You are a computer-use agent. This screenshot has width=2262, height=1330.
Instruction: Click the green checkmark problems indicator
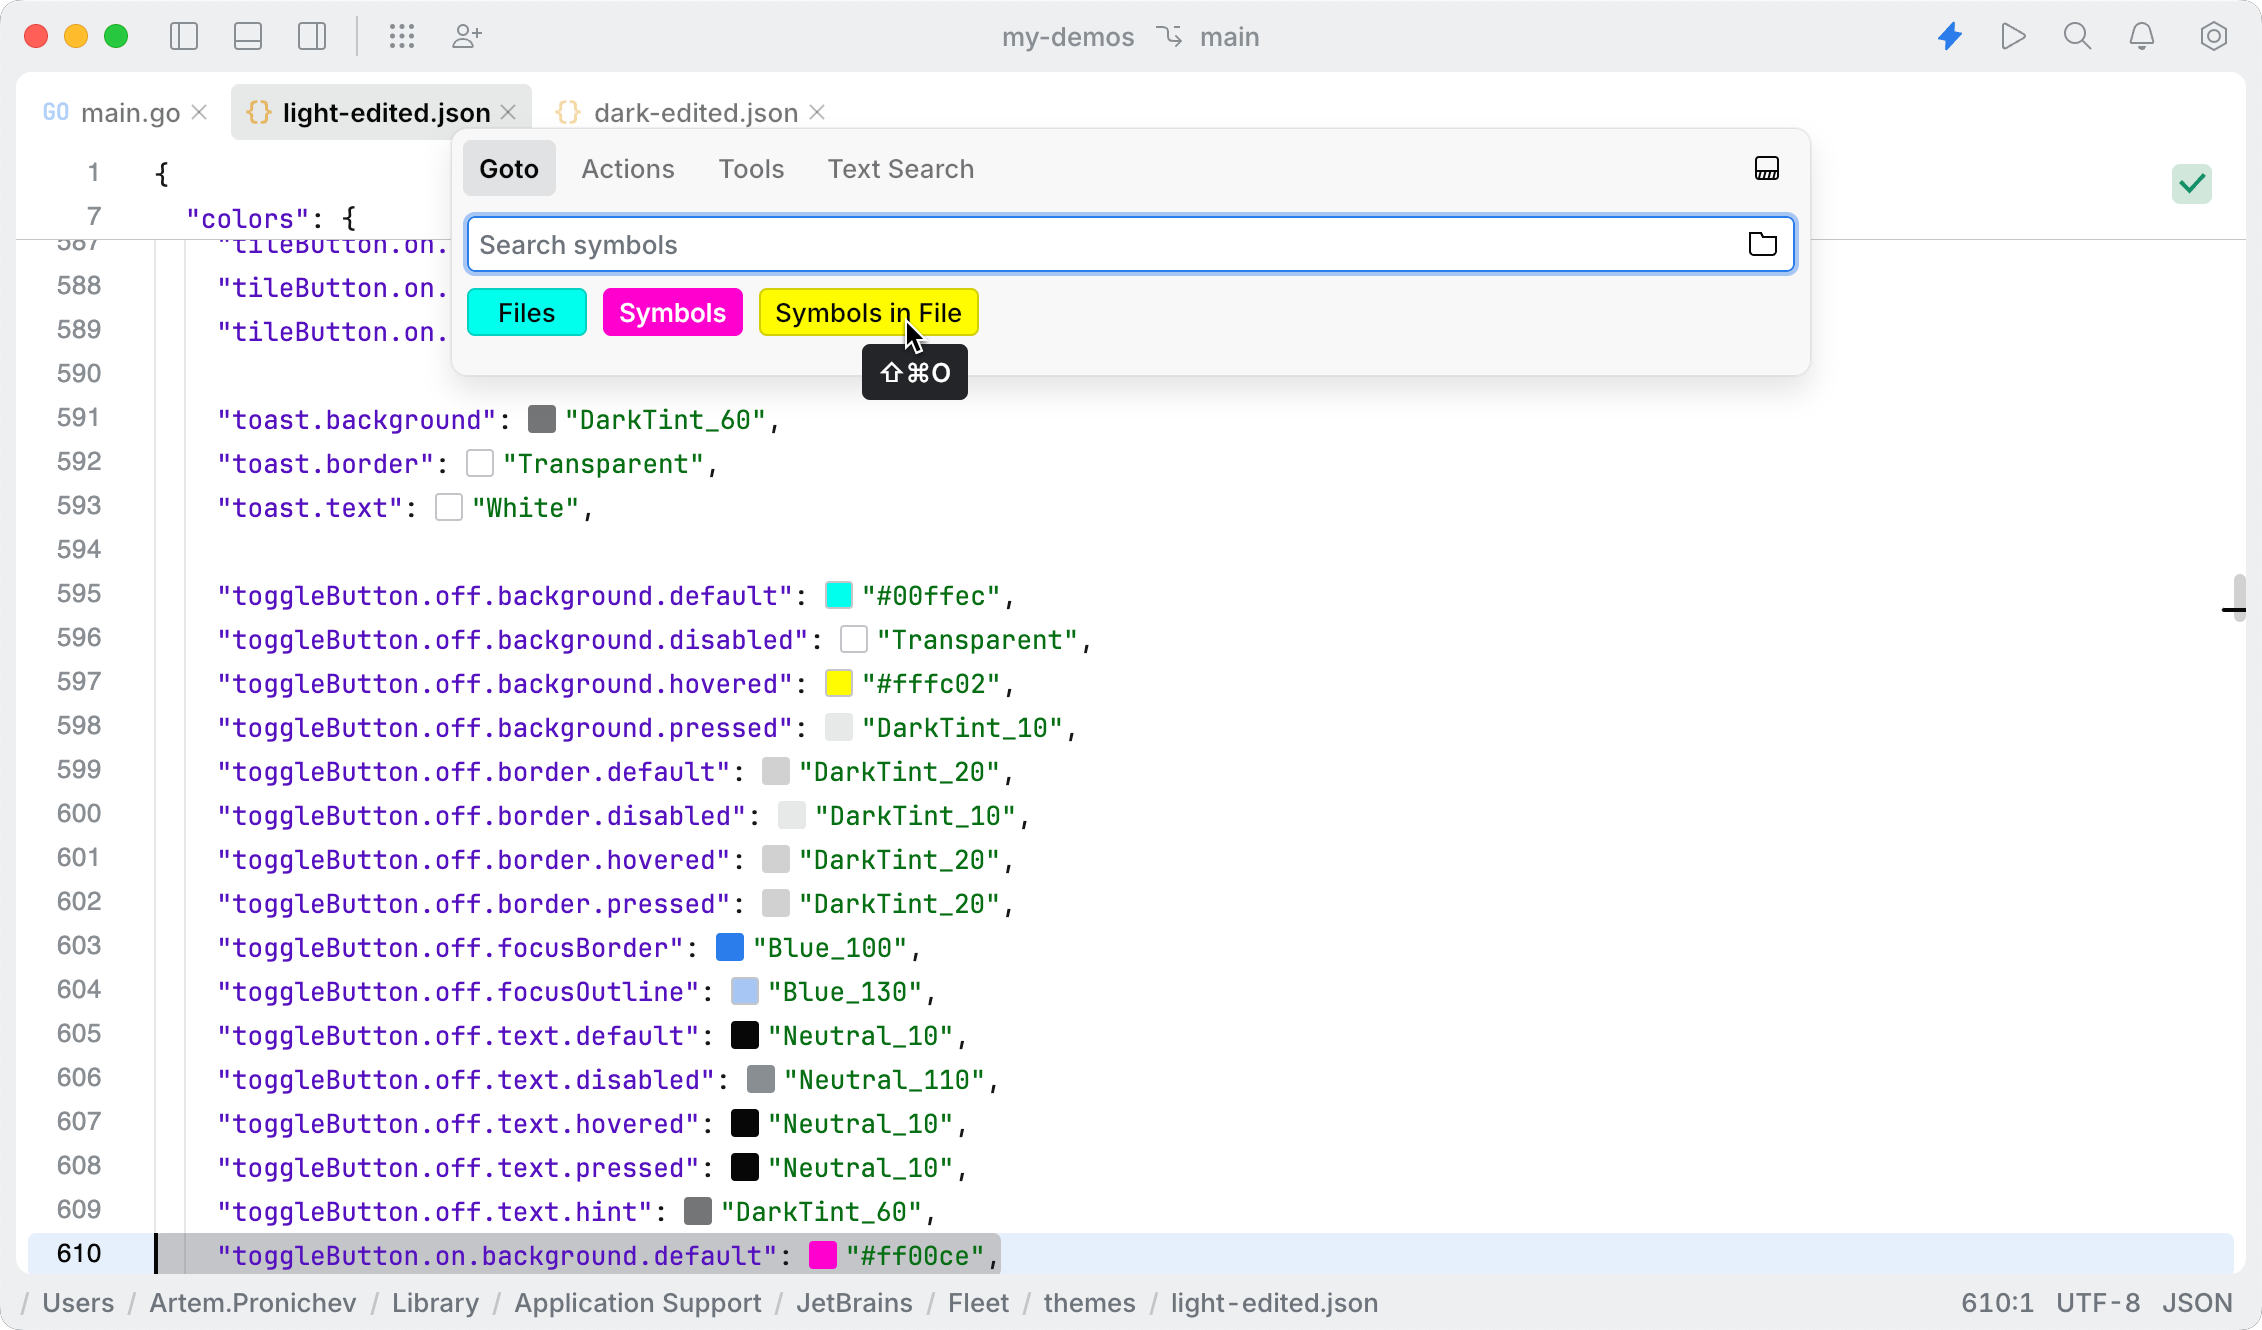tap(2191, 184)
